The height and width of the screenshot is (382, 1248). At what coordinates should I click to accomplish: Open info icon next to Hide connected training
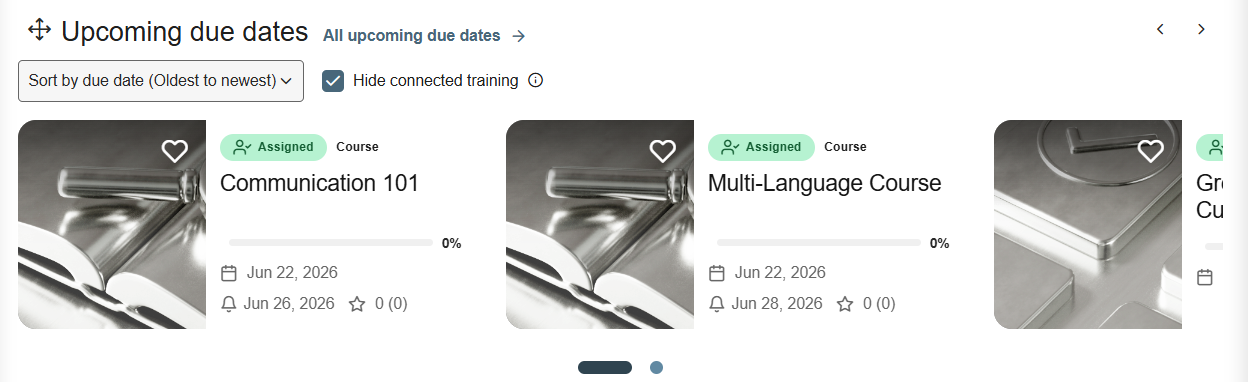[x=535, y=81]
